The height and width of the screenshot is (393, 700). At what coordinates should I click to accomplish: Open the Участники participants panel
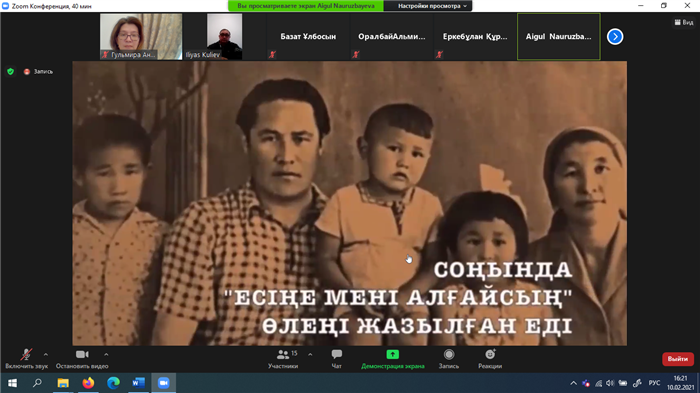283,359
